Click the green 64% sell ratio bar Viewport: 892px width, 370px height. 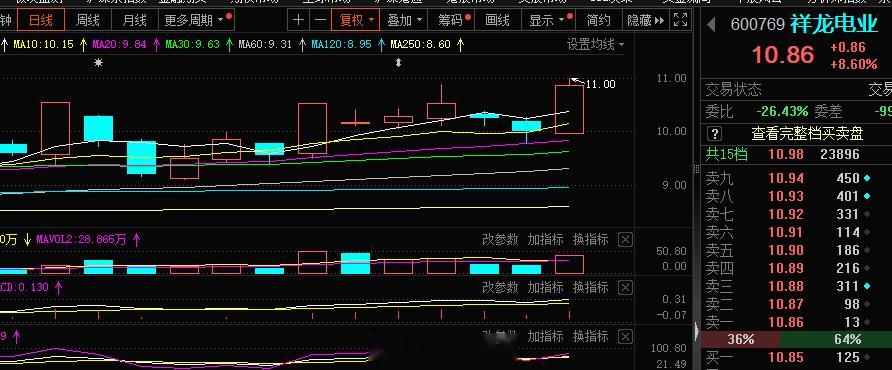coord(836,340)
